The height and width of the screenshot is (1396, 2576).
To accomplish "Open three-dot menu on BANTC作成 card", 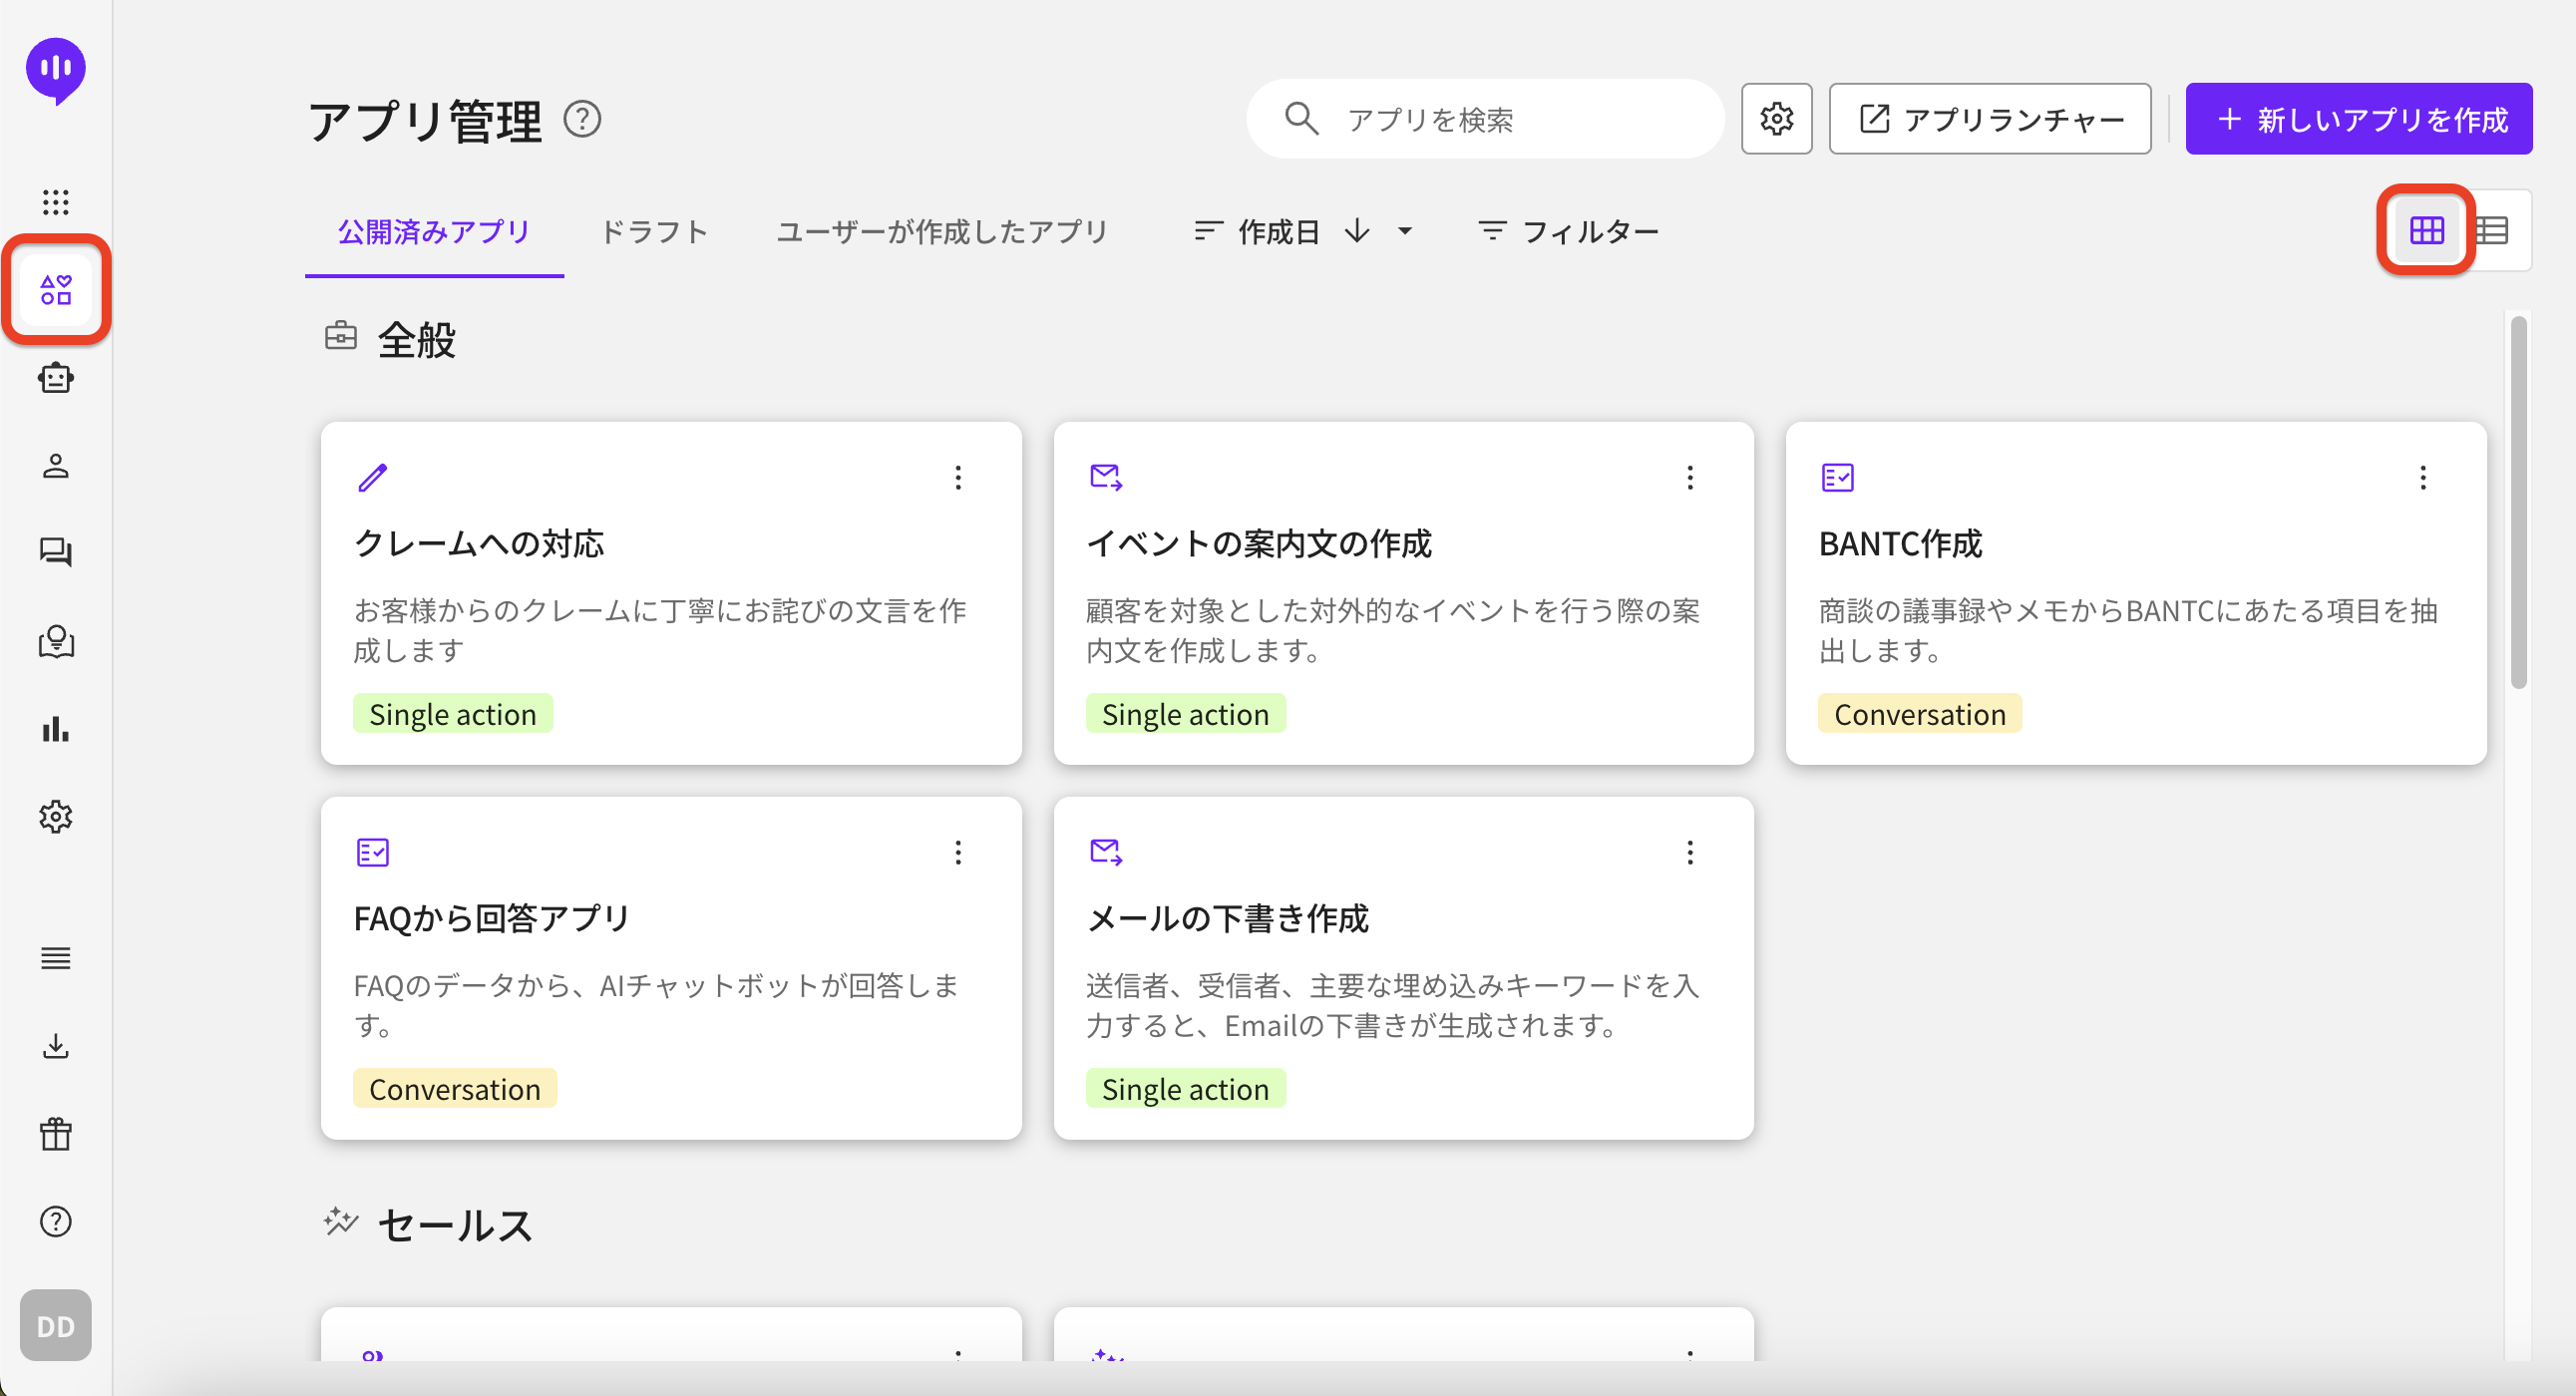I will 2422,478.
